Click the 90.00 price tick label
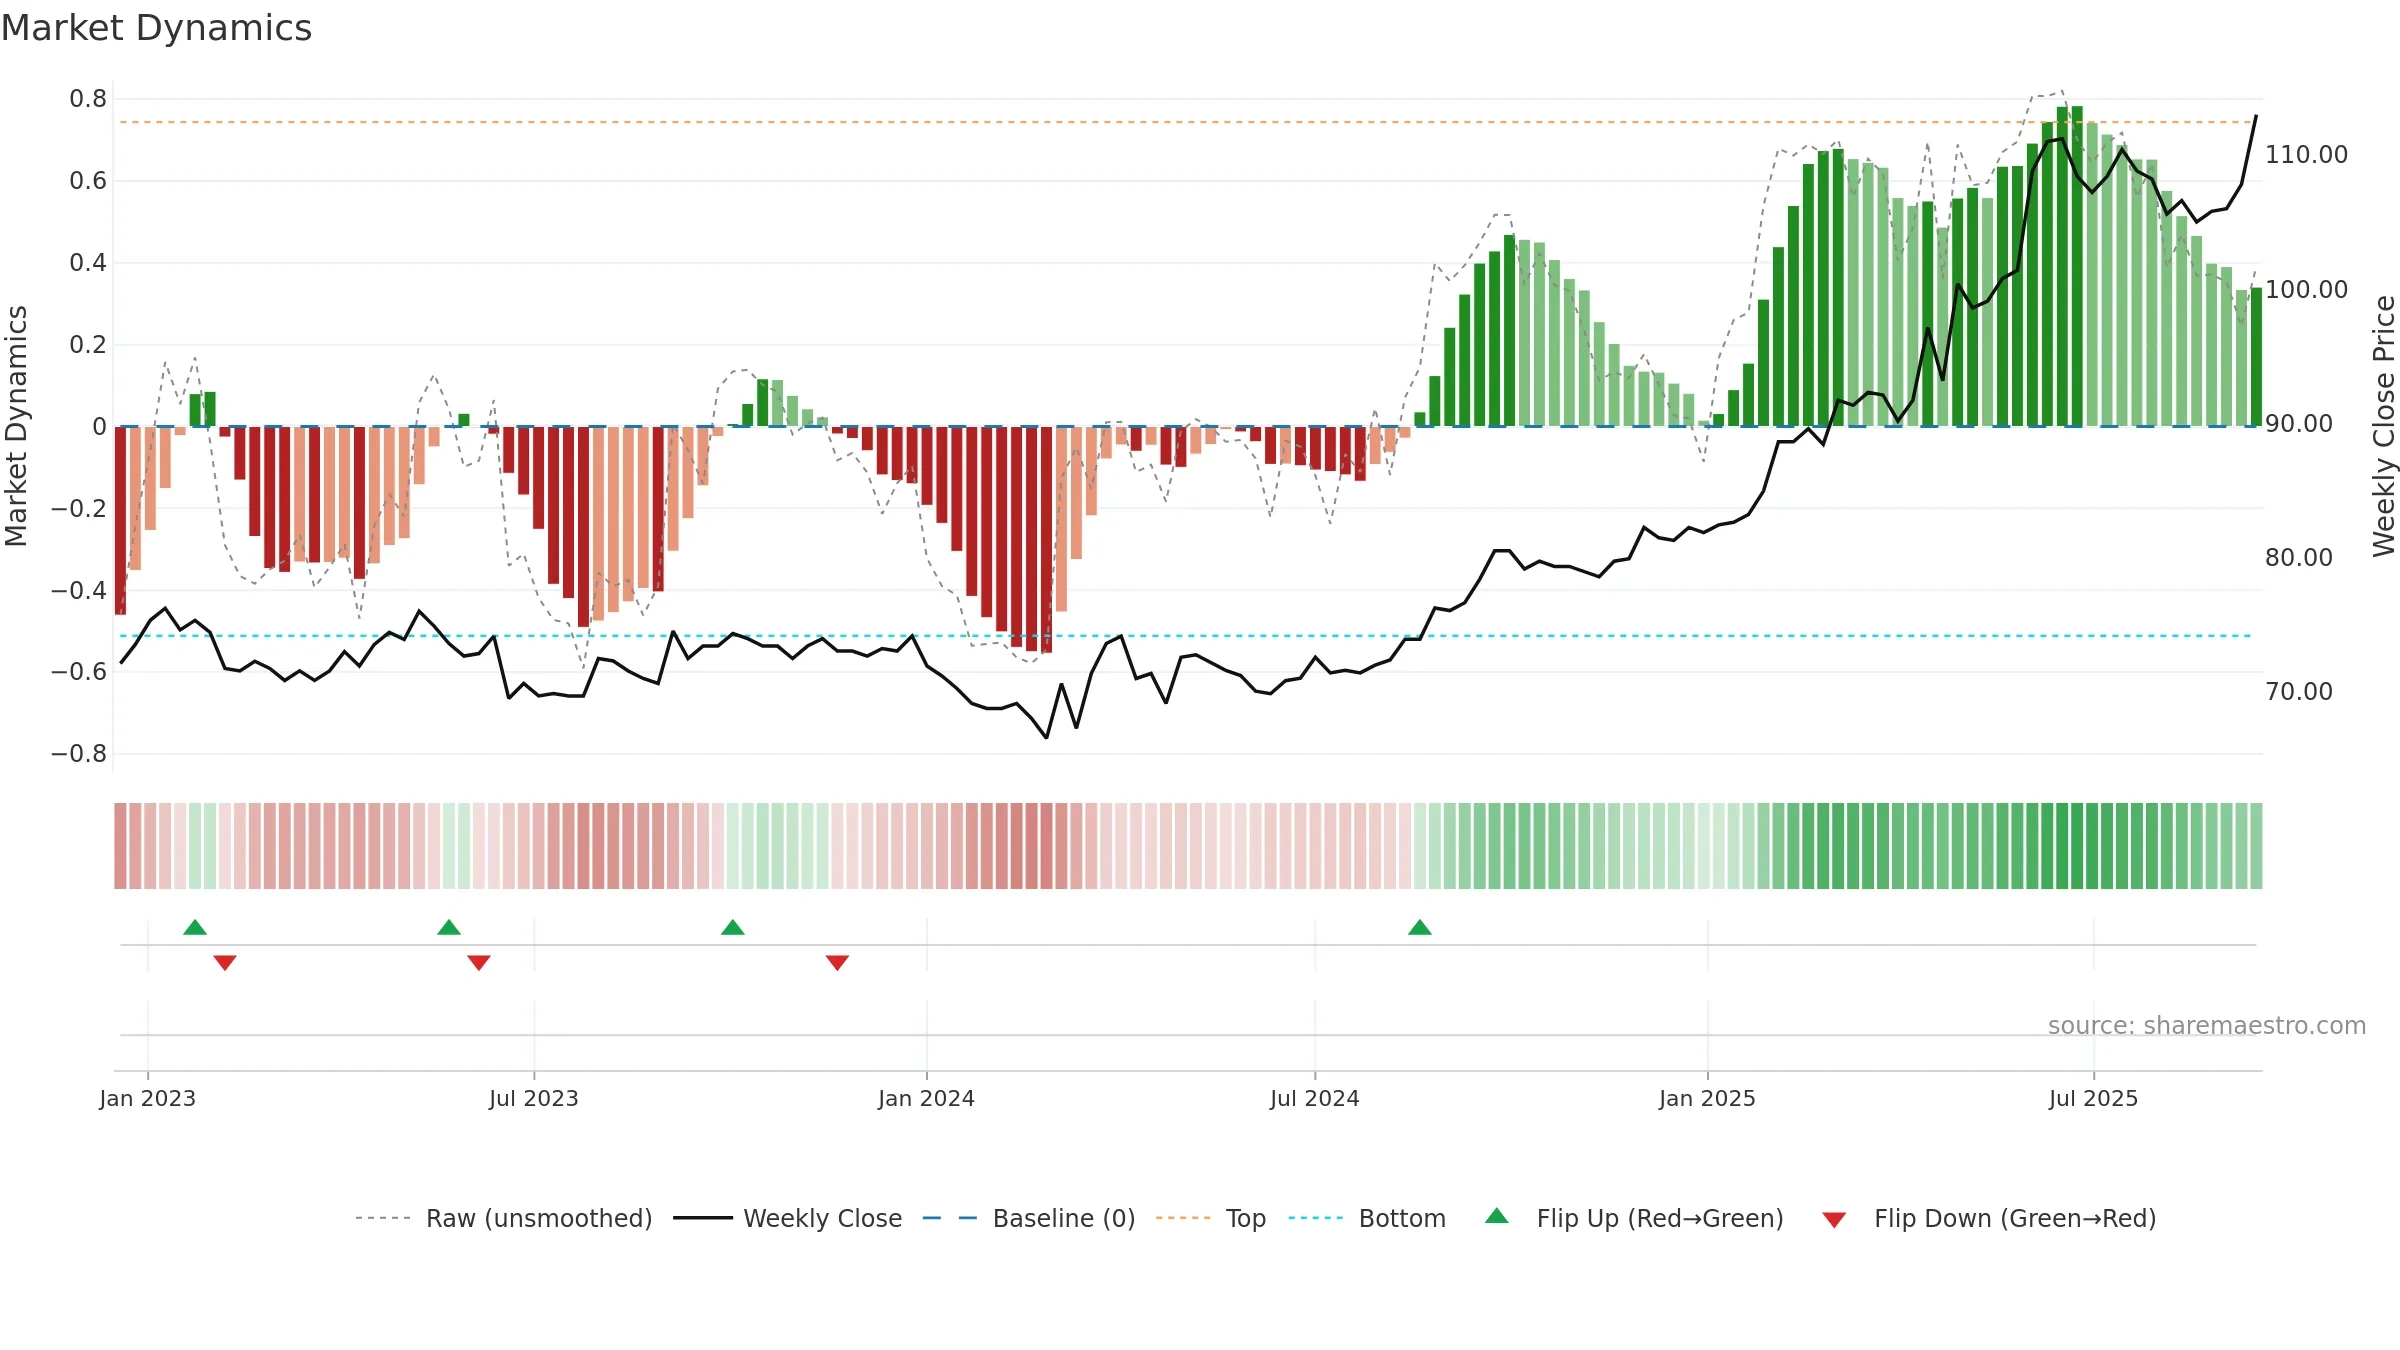The height and width of the screenshot is (1350, 2400). [x=2299, y=424]
